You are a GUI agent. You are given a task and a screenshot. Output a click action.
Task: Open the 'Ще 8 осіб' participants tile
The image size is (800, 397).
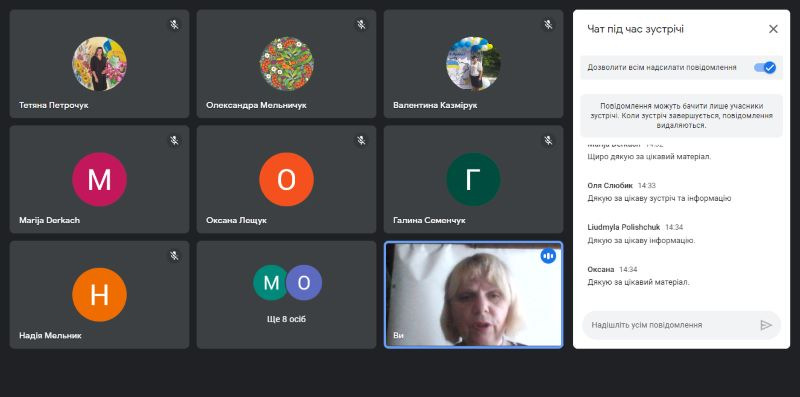pyautogui.click(x=287, y=295)
